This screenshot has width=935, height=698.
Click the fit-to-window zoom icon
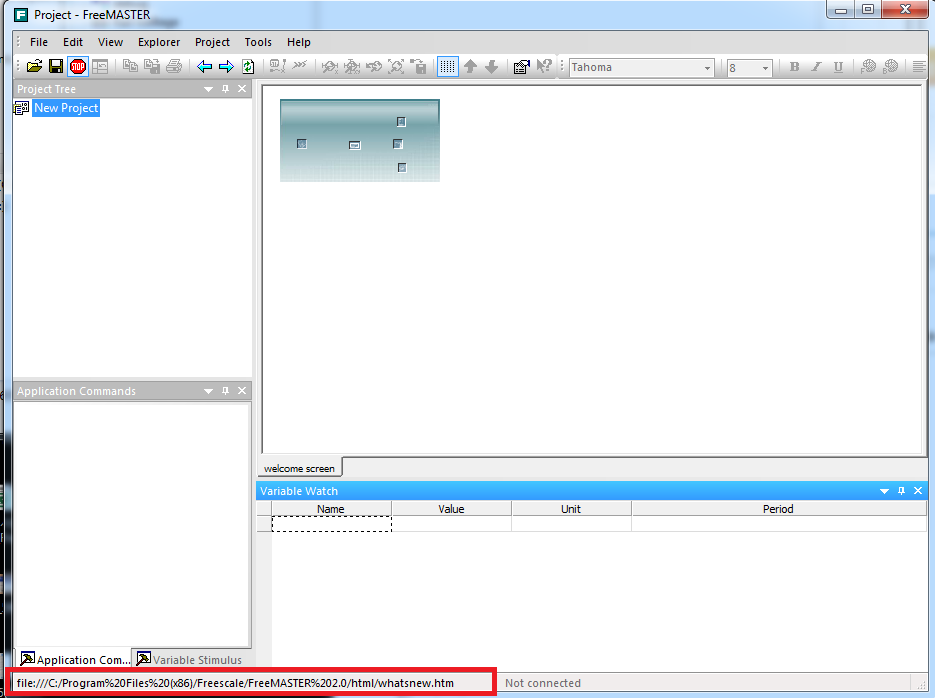pyautogui.click(x=396, y=66)
